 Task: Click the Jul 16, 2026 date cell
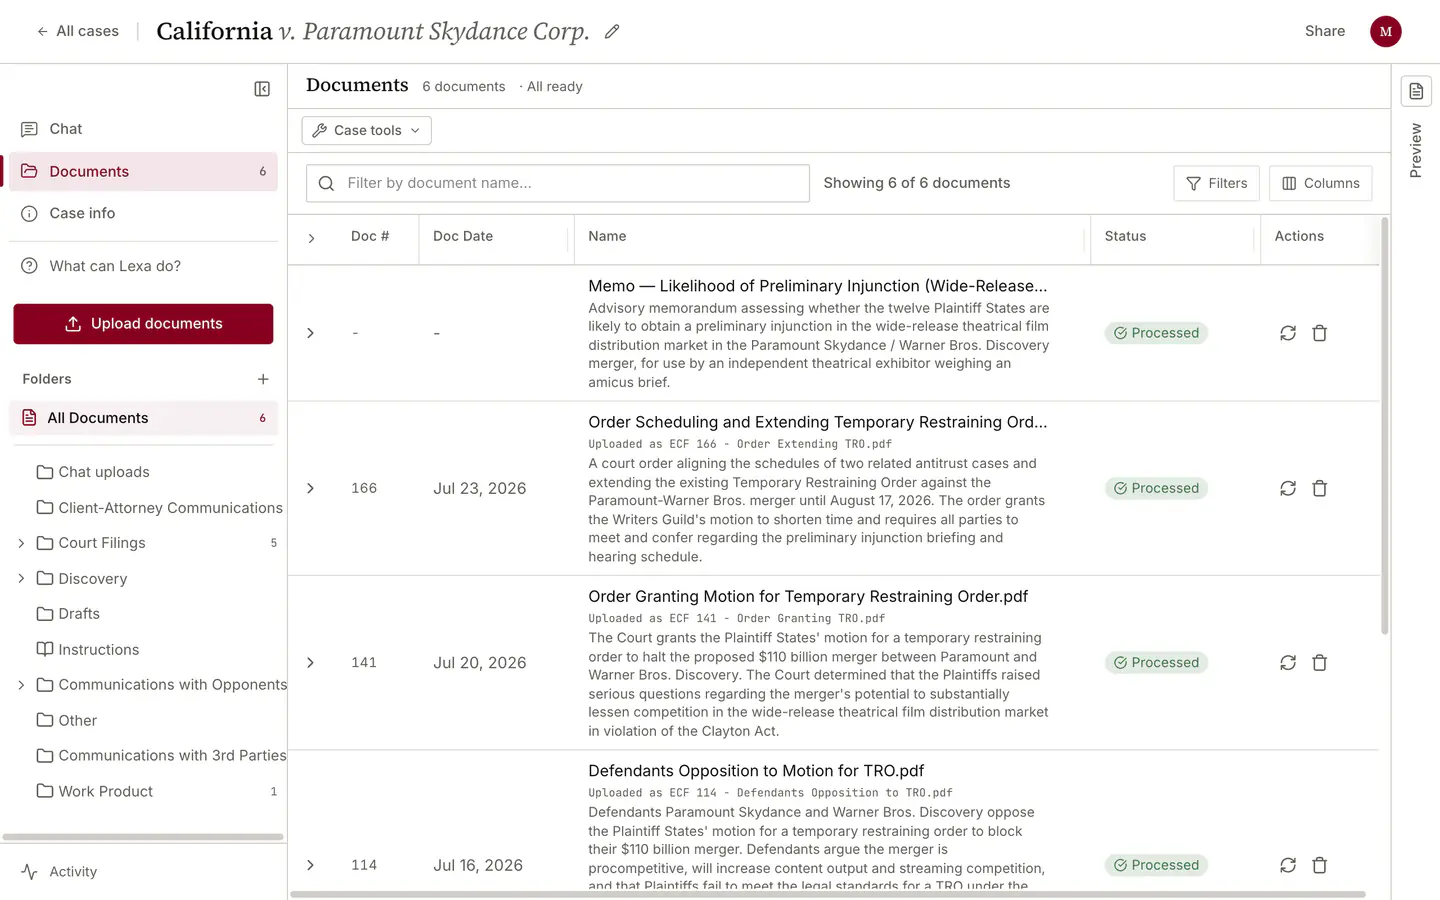coord(478,865)
